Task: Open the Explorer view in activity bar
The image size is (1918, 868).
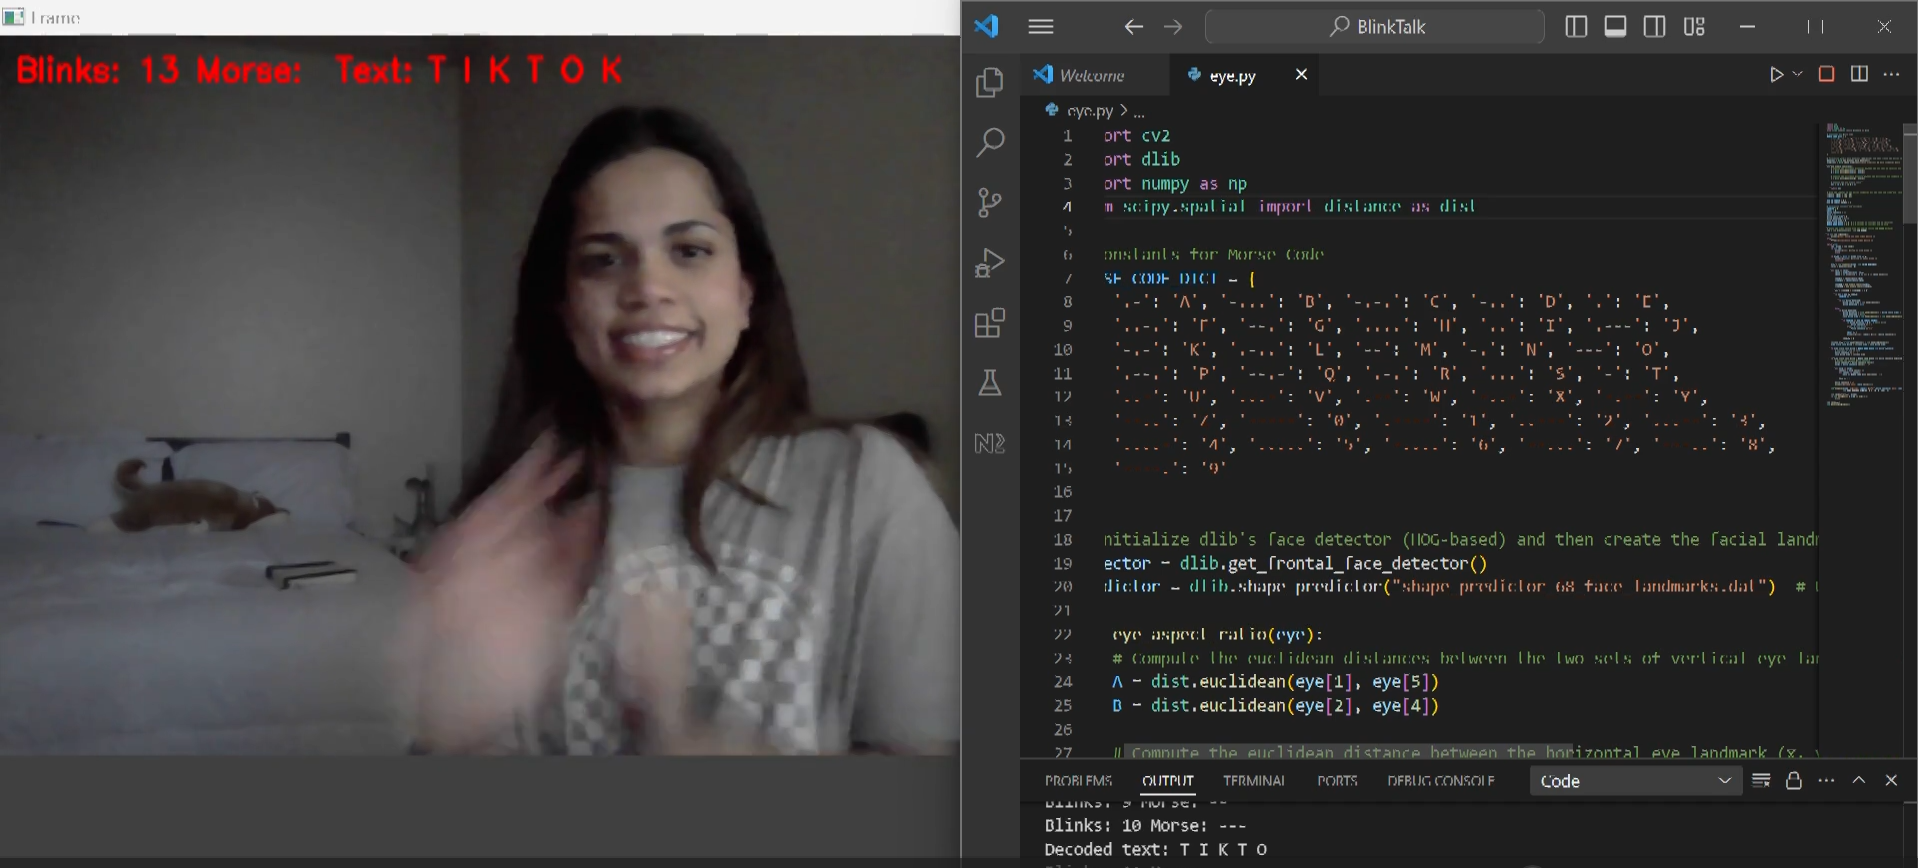Action: coord(989,82)
